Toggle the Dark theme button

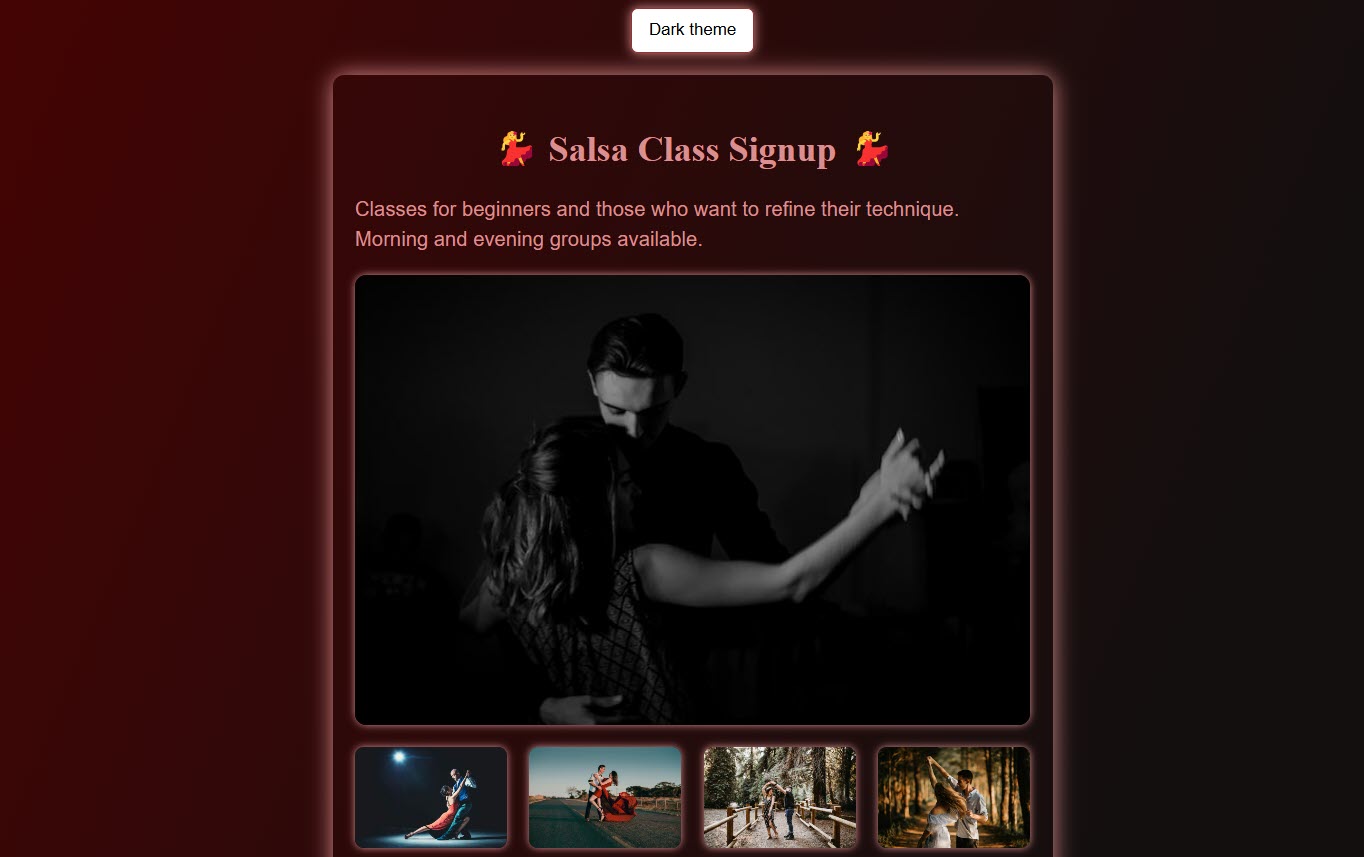pos(692,30)
